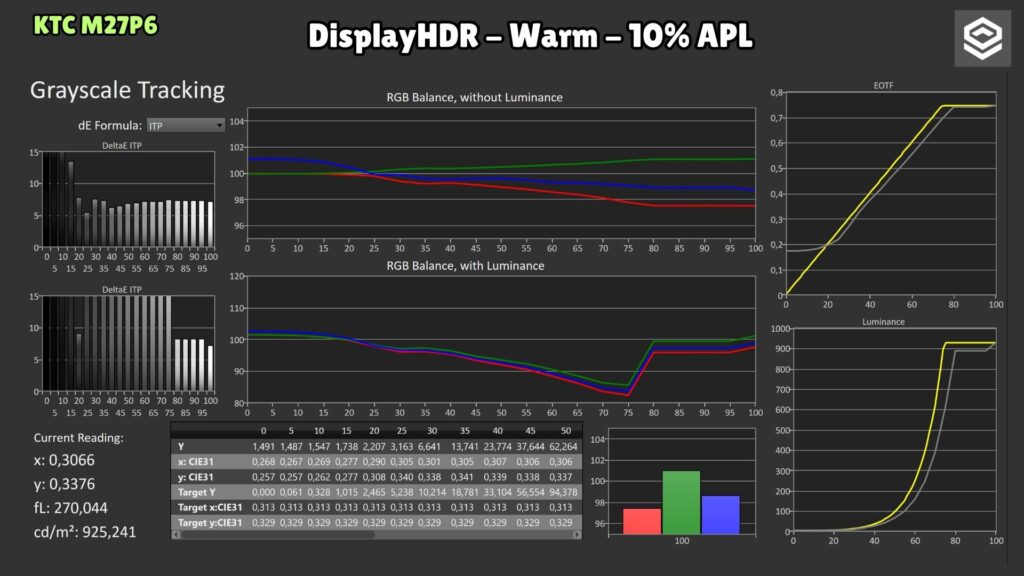The image size is (1024, 576).
Task: Click the KTC M27P6 label
Action: click(95, 25)
